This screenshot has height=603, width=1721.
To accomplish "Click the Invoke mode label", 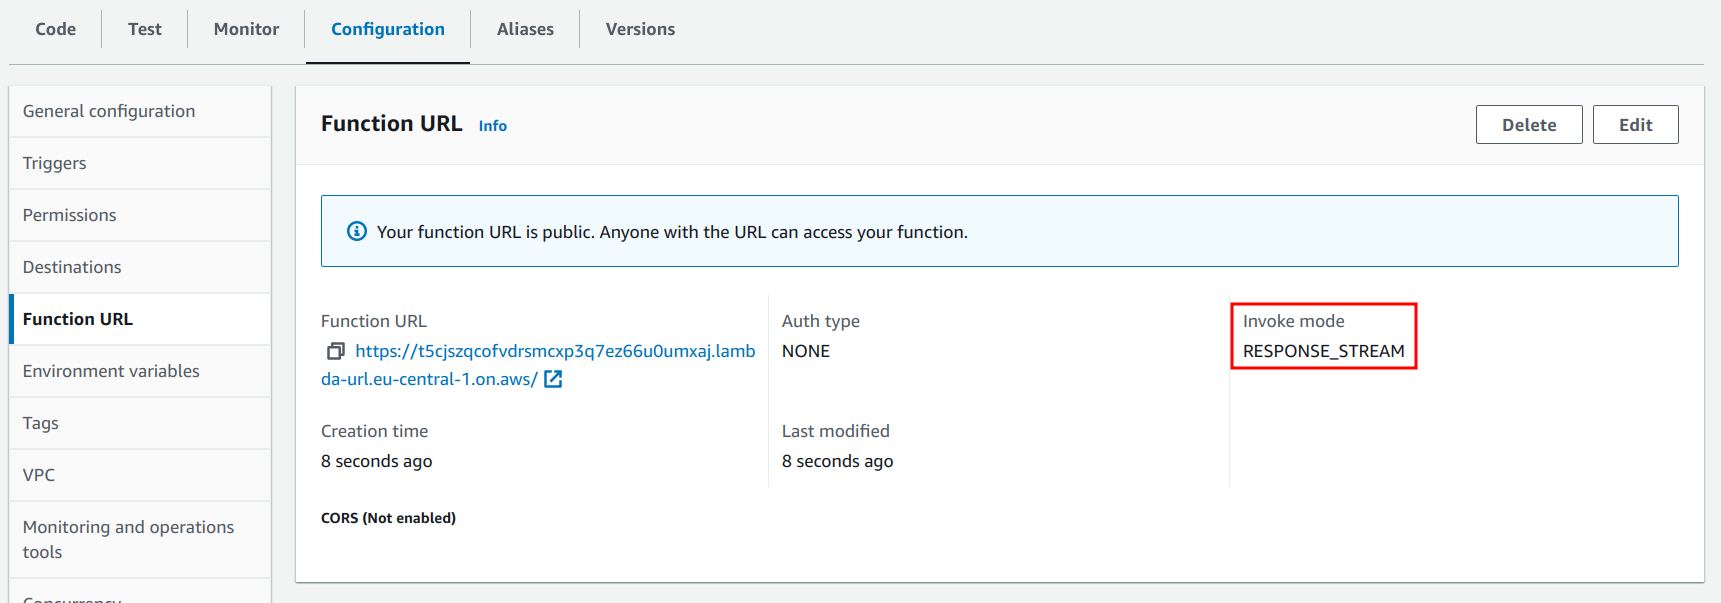I will point(1294,321).
